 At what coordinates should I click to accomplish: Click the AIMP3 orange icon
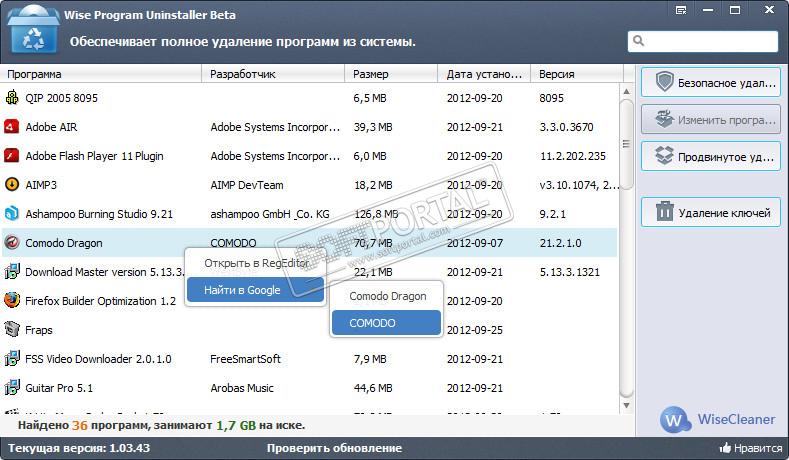[x=12, y=185]
